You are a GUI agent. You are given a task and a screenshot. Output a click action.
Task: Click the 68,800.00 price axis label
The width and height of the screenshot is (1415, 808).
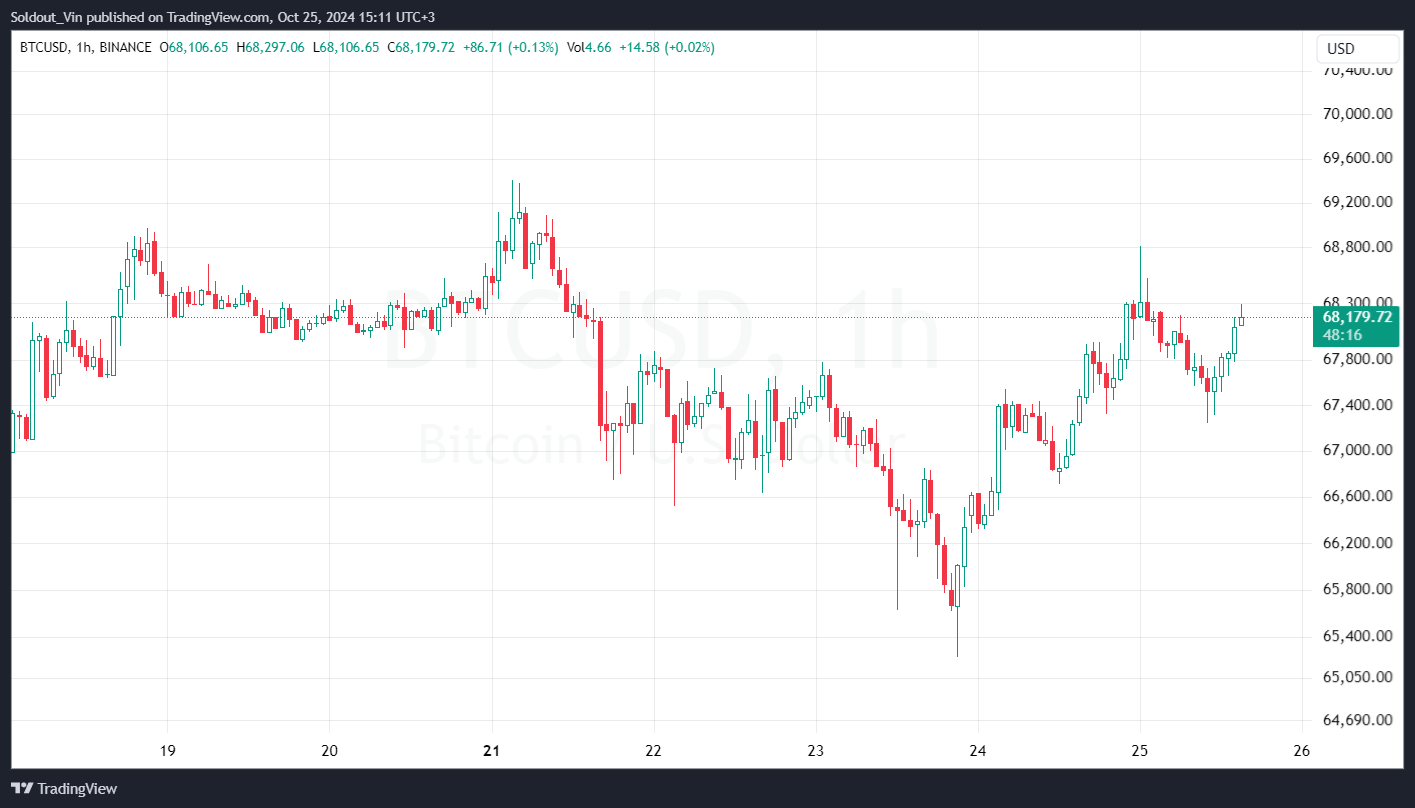tap(1358, 246)
